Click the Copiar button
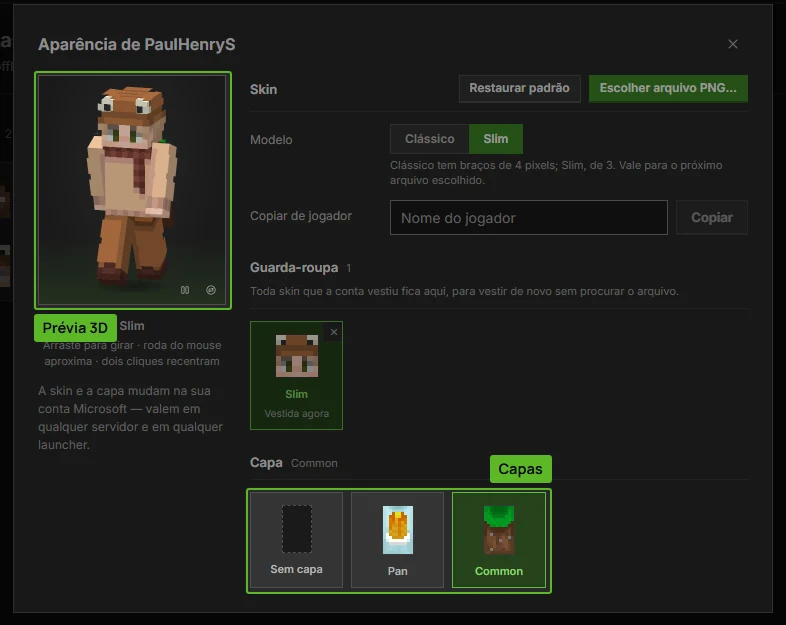 tap(712, 218)
